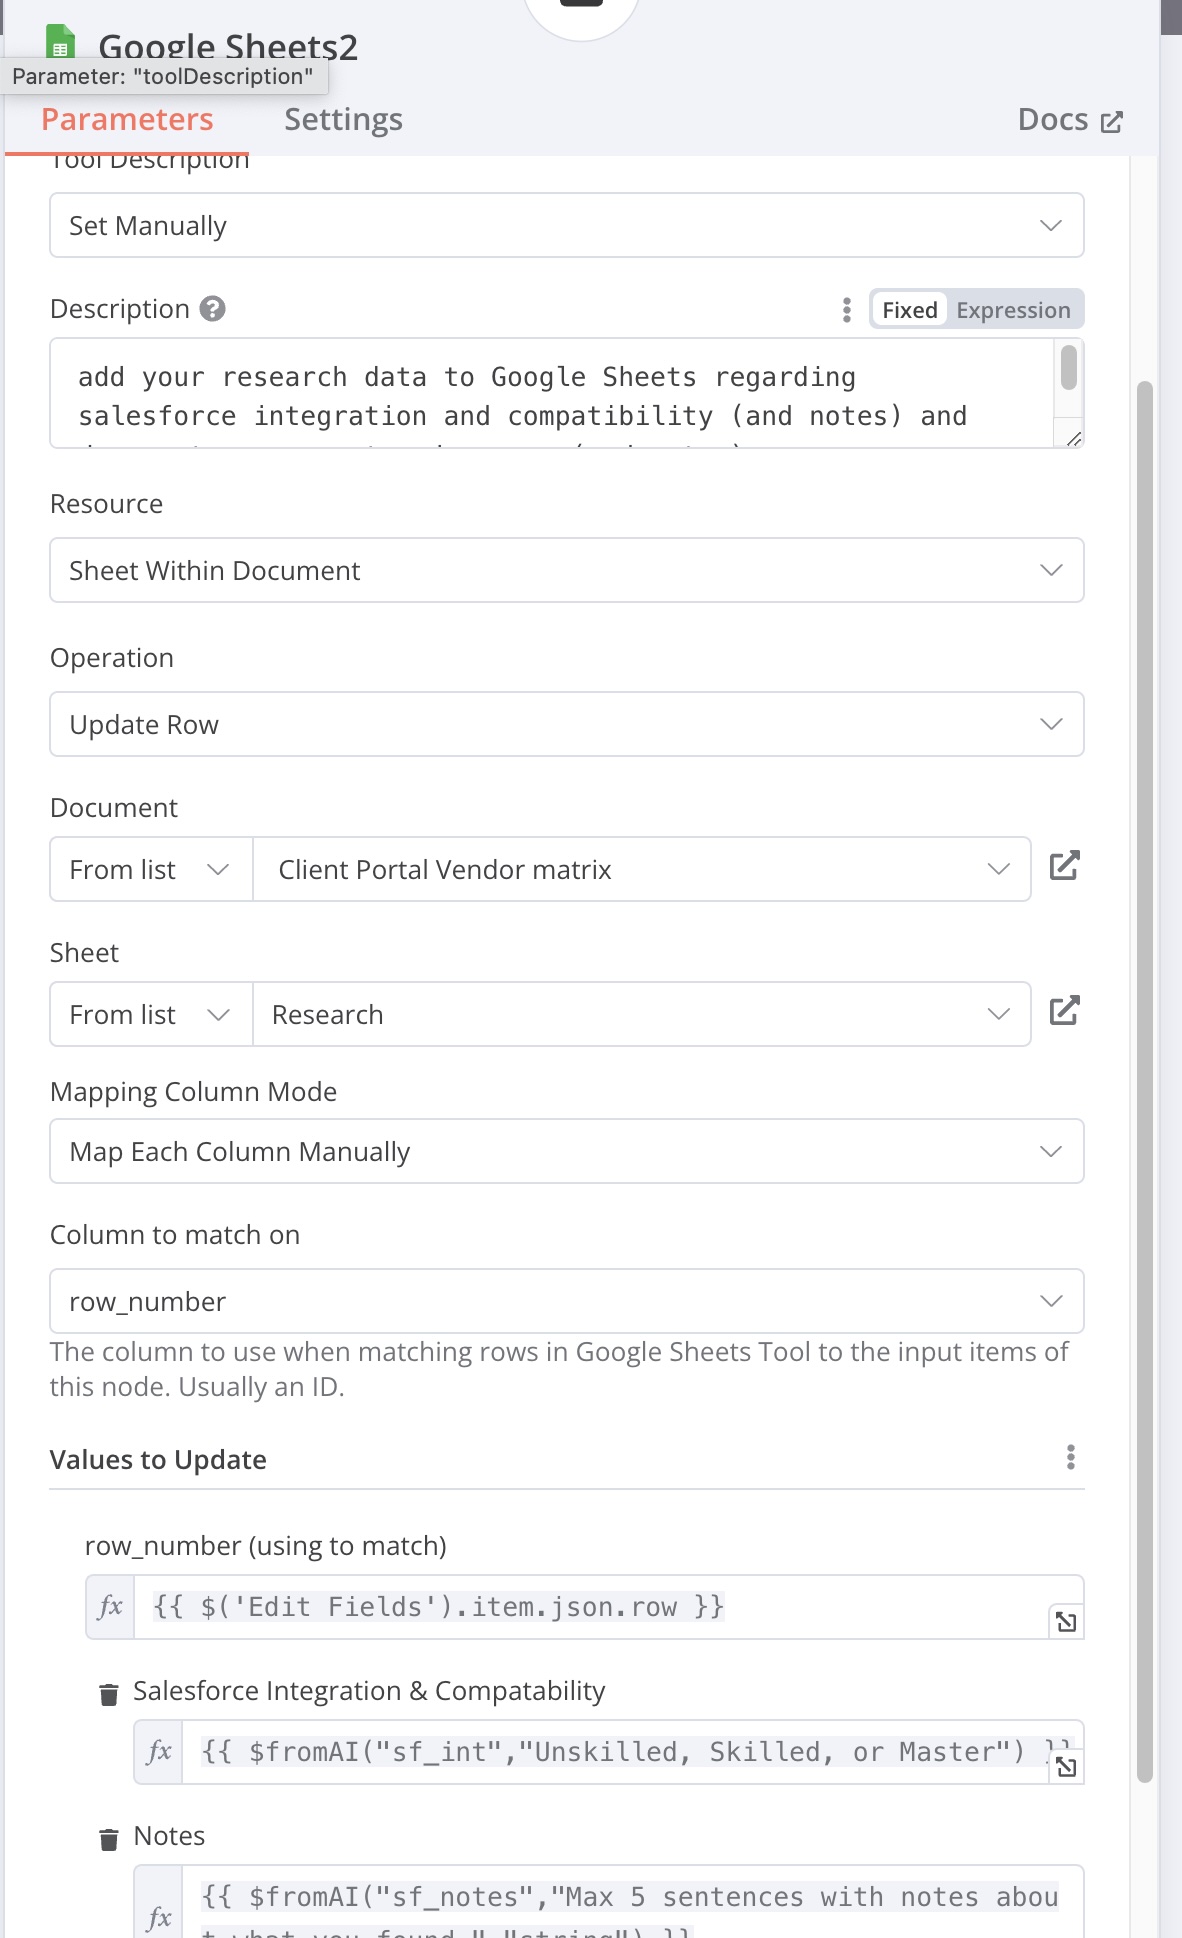Viewport: 1182px width, 1938px height.
Task: Click the Notes expression input
Action: click(x=632, y=1903)
